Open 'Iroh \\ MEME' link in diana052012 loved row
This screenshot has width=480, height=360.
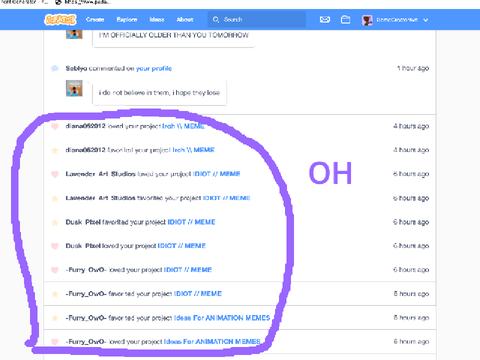(x=183, y=126)
